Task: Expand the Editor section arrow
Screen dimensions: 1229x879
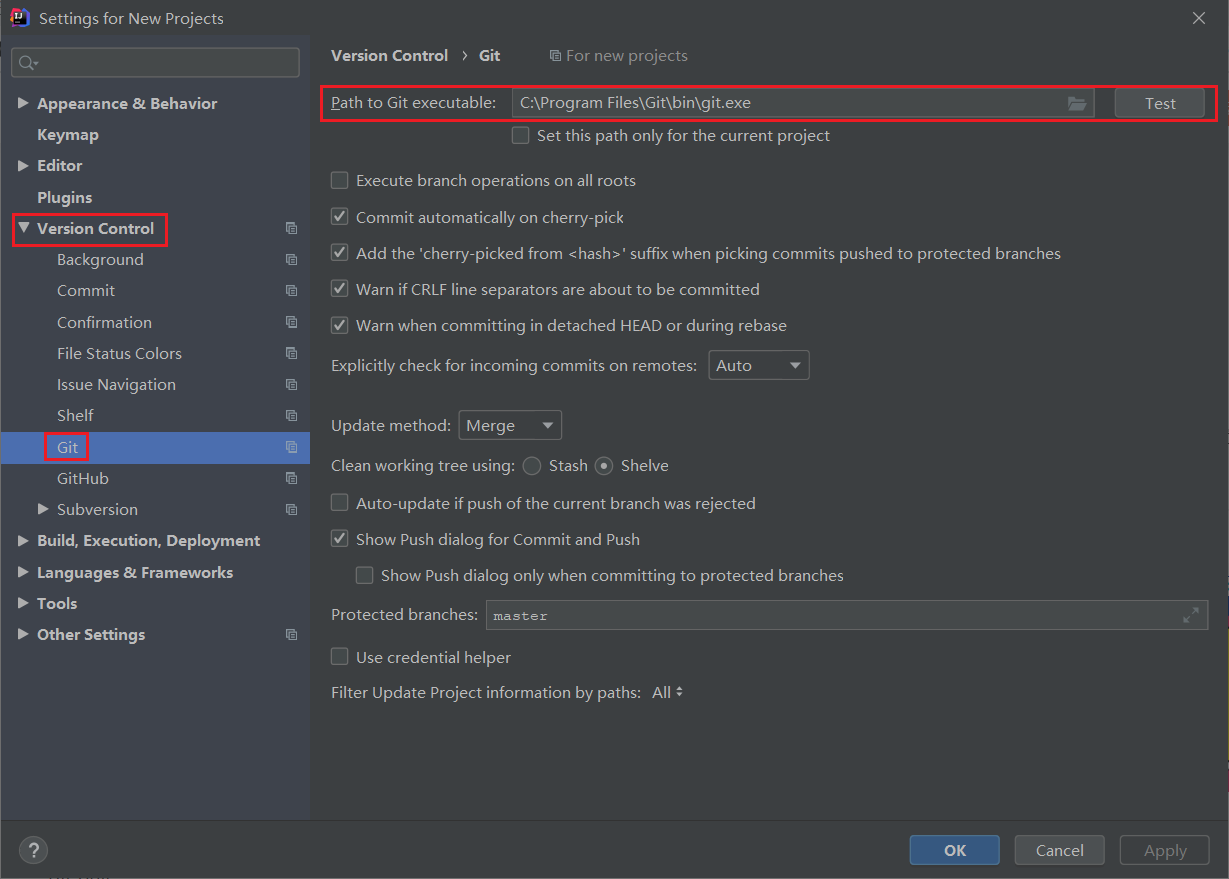Action: (x=23, y=165)
